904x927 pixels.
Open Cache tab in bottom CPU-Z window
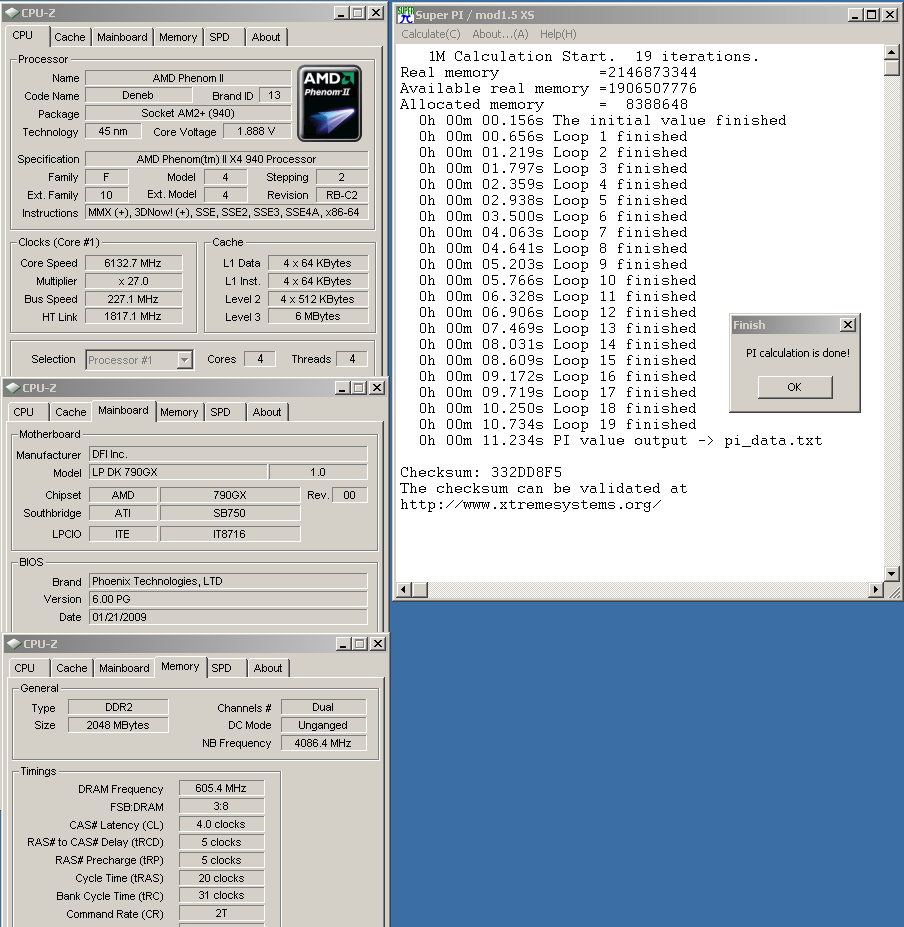pyautogui.click(x=72, y=668)
